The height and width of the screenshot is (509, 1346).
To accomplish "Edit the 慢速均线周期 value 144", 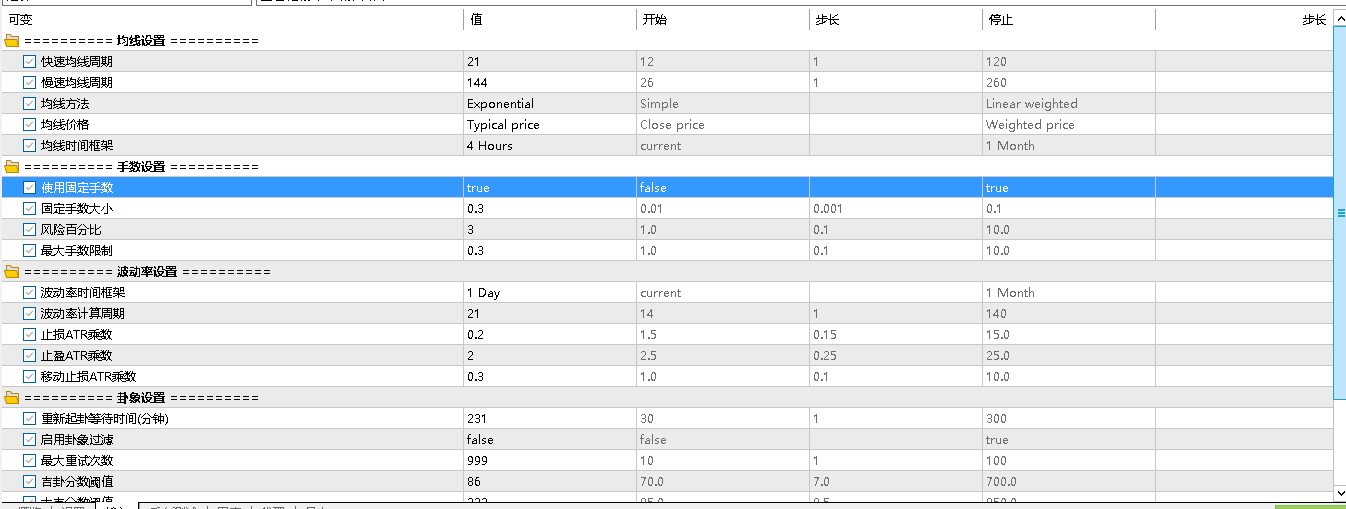I will 548,83.
